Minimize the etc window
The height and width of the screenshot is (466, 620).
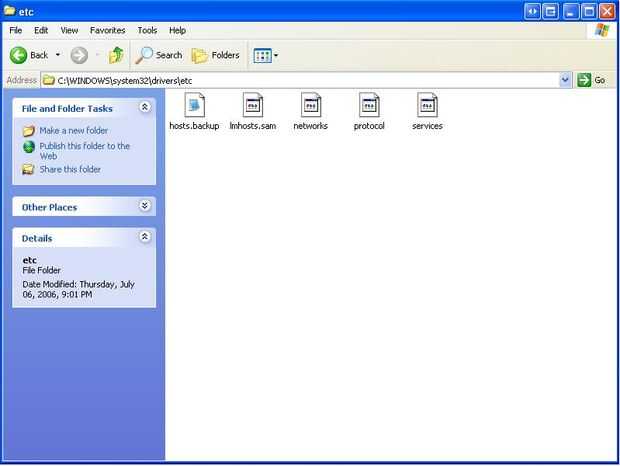(x=570, y=11)
